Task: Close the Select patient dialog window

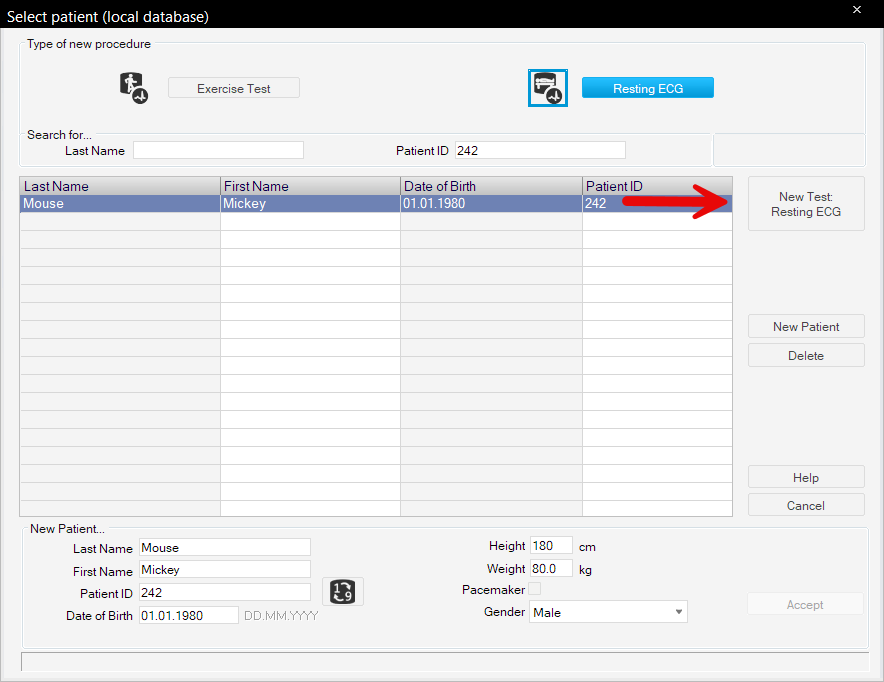Action: click(856, 9)
